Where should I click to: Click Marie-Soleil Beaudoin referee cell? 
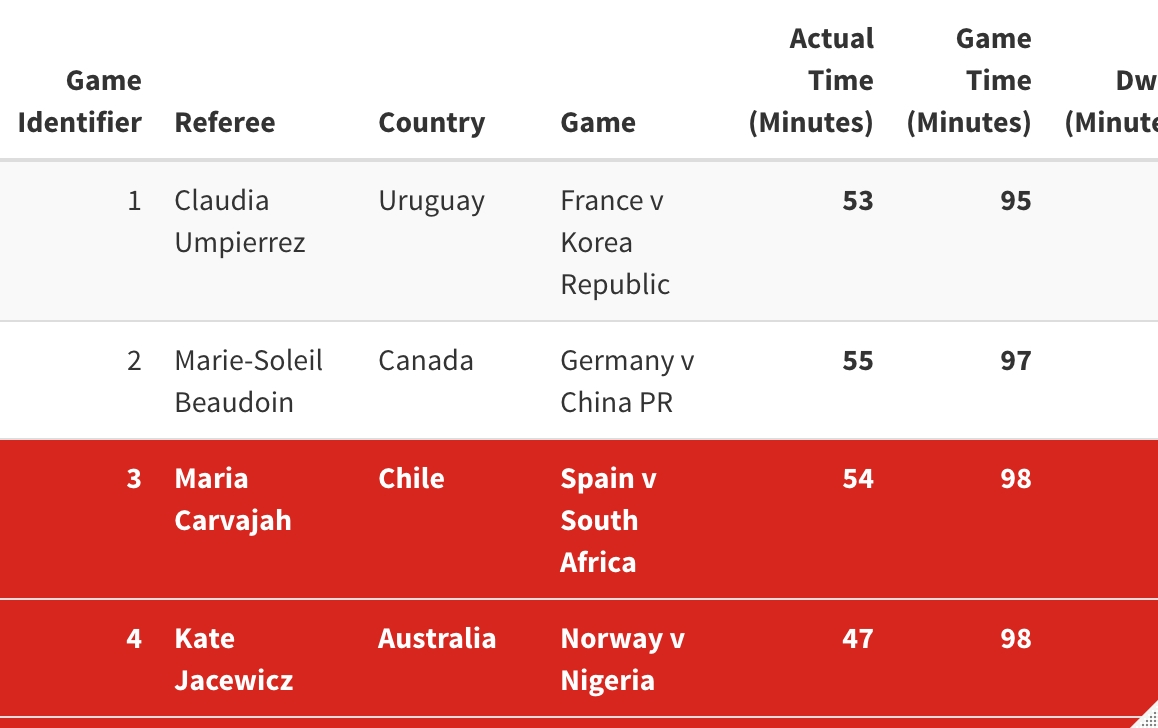tap(249, 381)
